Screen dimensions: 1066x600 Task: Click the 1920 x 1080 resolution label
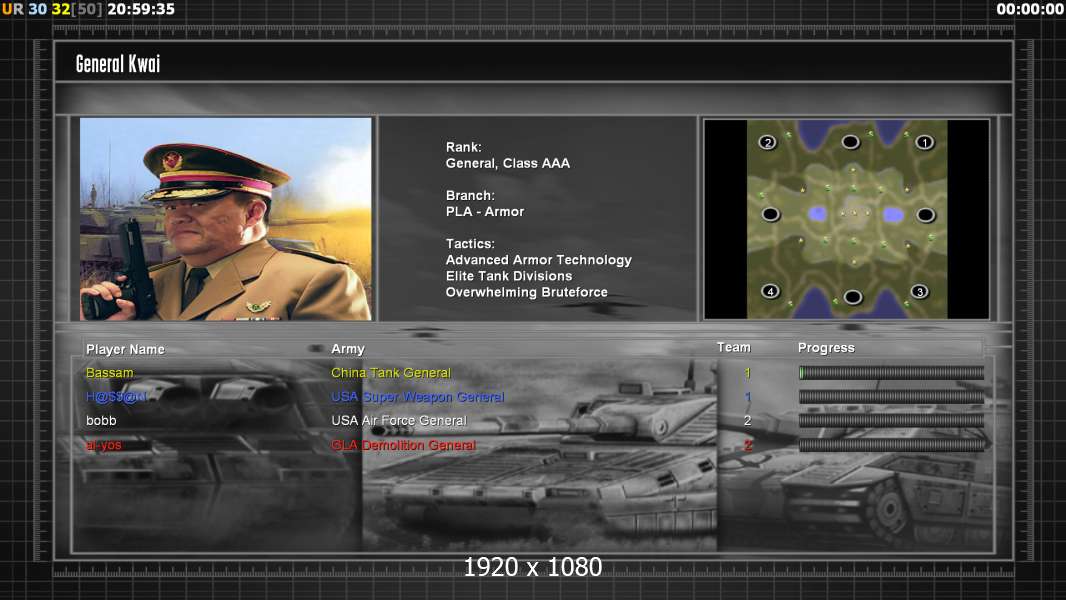pos(532,567)
